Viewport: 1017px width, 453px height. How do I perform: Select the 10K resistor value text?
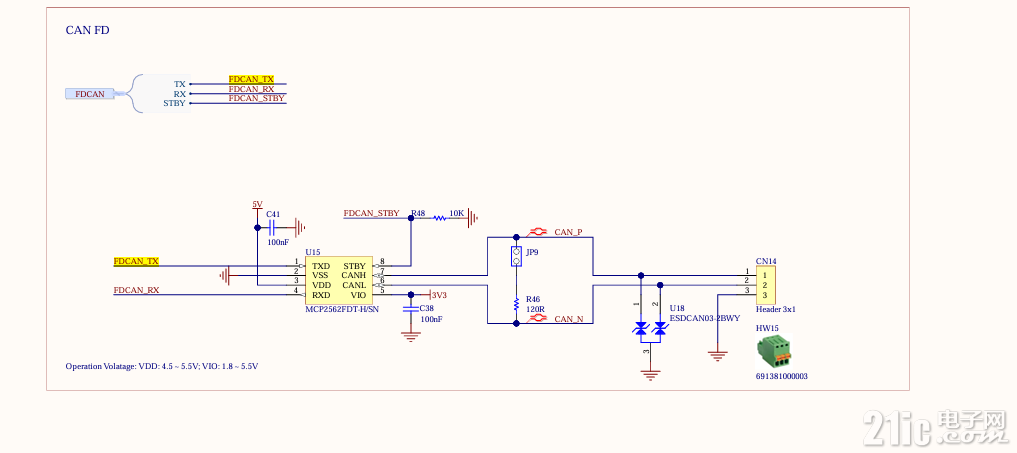click(457, 213)
